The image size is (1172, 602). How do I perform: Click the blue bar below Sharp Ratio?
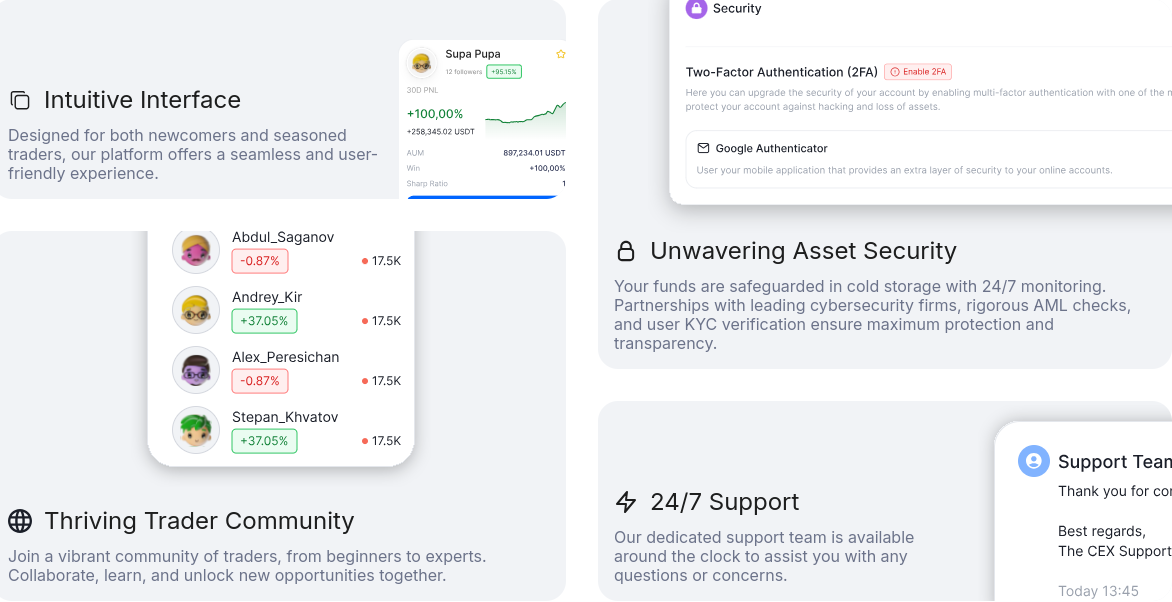coord(483,197)
